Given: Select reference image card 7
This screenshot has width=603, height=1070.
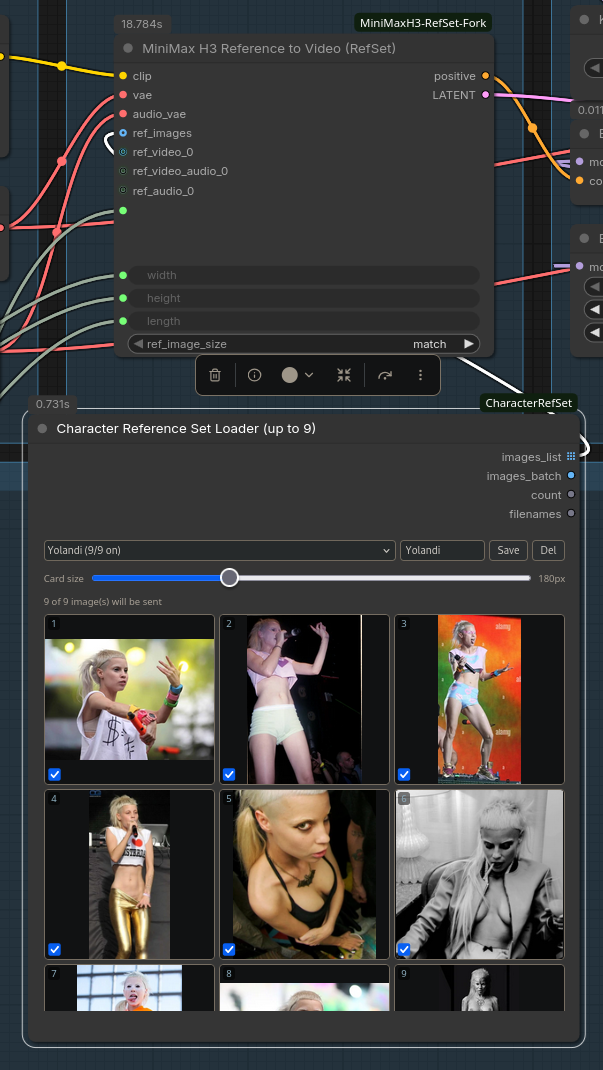Looking at the screenshot, I should [130, 987].
